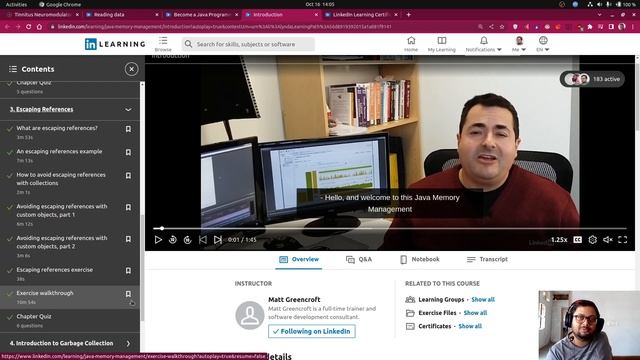Bookmark 'An escaping references example' lesson
The image size is (640, 360).
[x=128, y=152]
